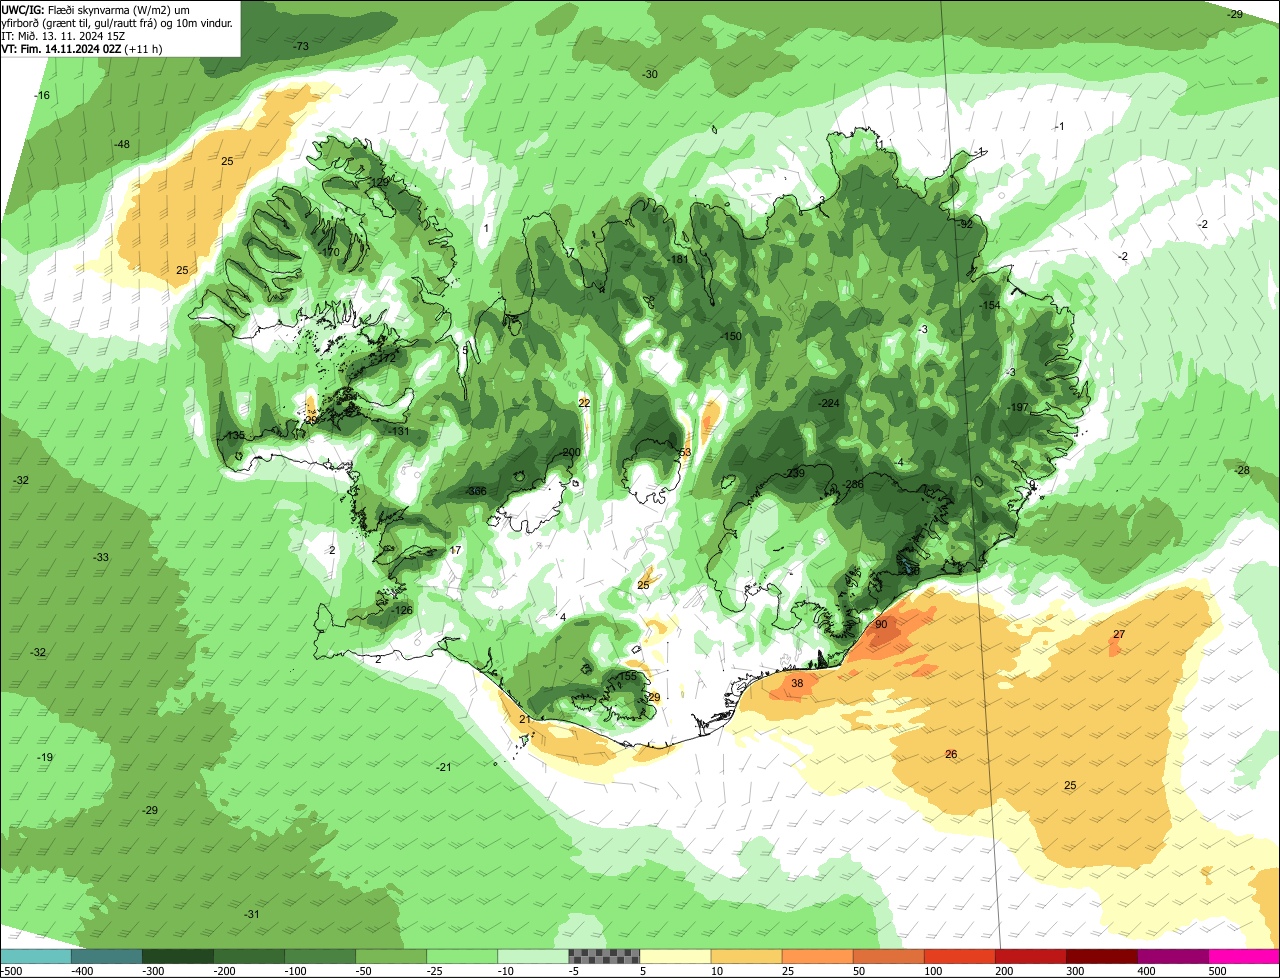Click the -150 value on the map
Viewport: 1280px width, 978px height.
[731, 337]
